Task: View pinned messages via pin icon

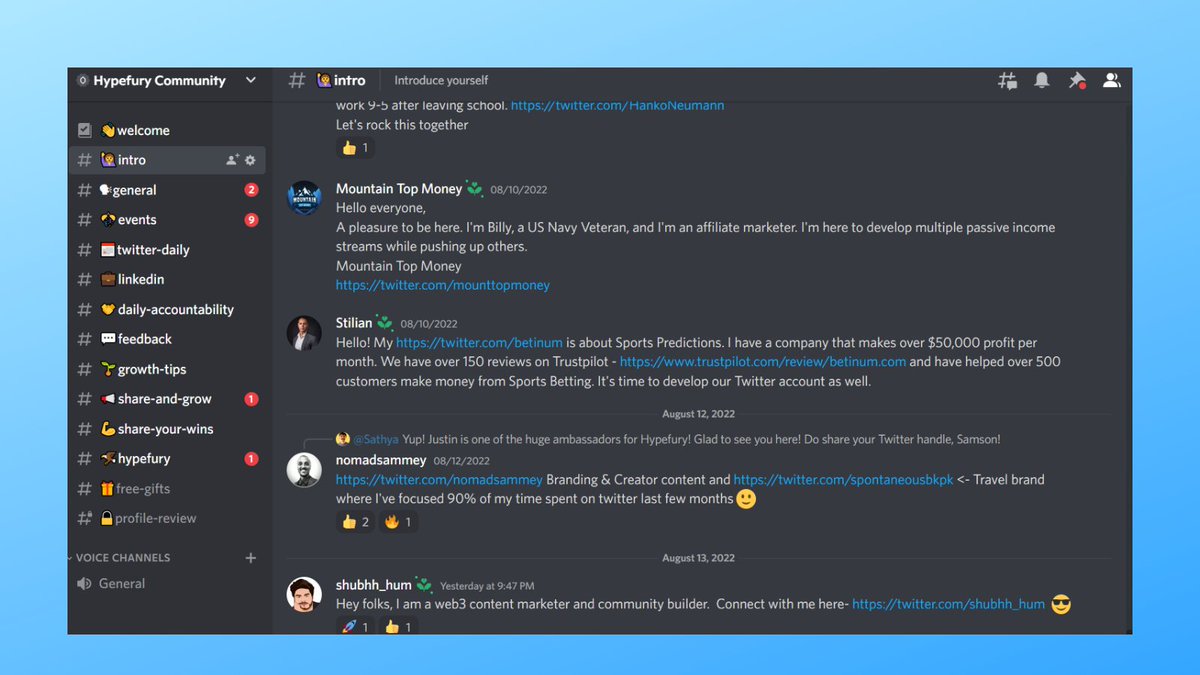Action: point(1077,80)
